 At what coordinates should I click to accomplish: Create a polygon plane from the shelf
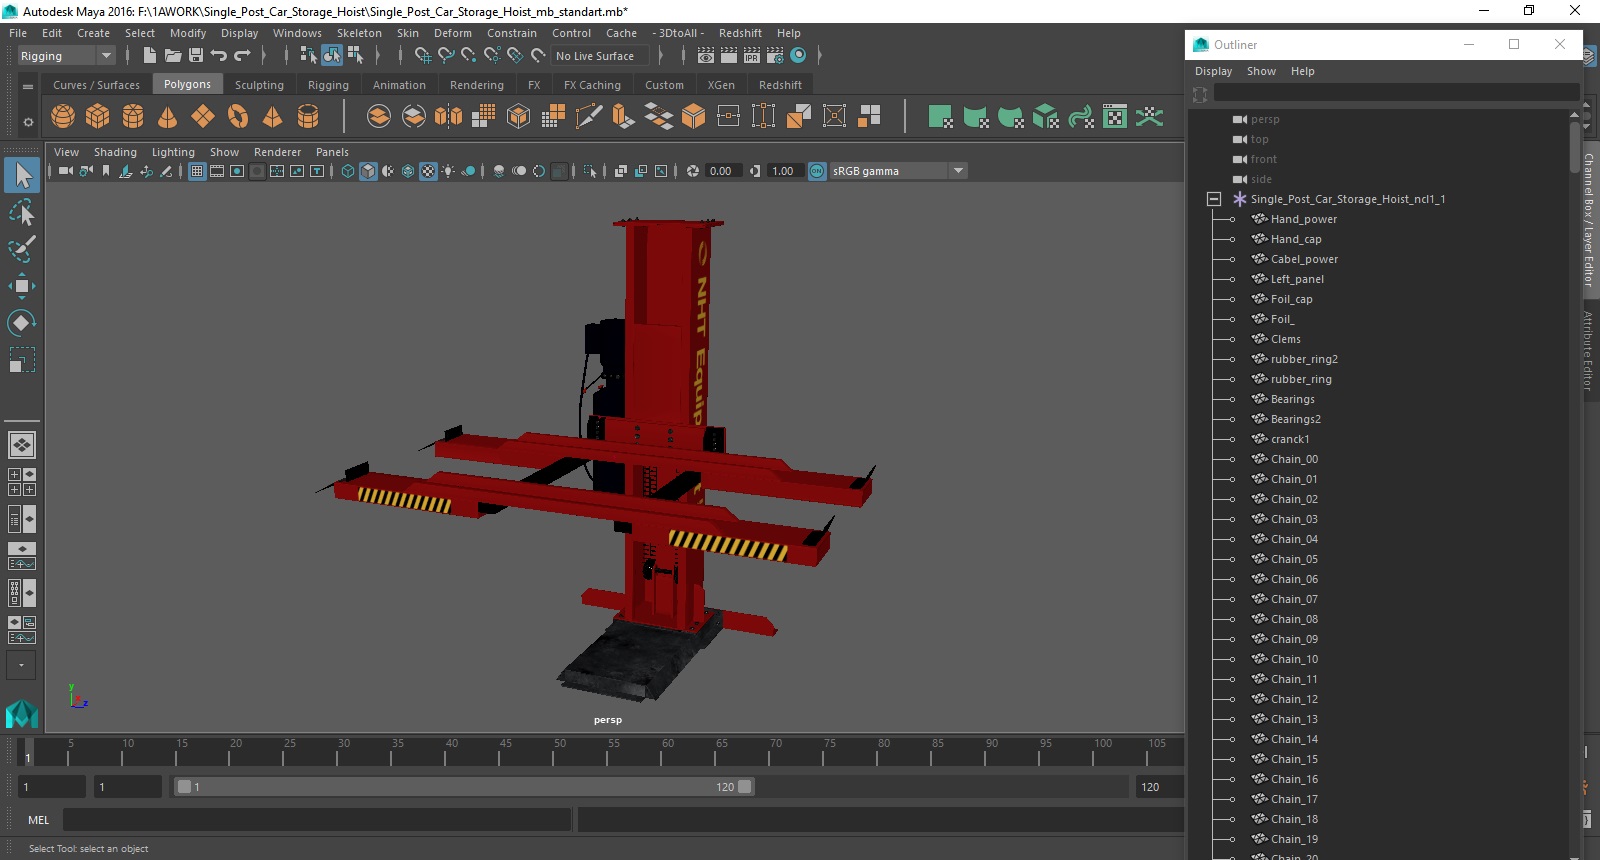(x=203, y=117)
